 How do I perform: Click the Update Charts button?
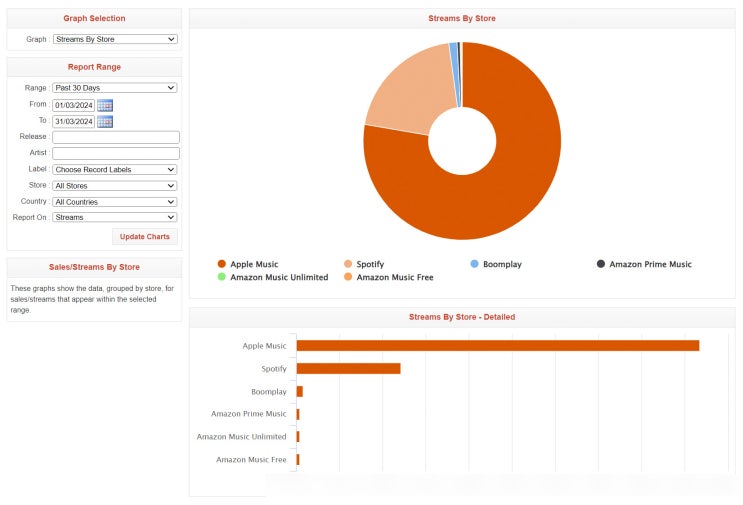tap(145, 236)
